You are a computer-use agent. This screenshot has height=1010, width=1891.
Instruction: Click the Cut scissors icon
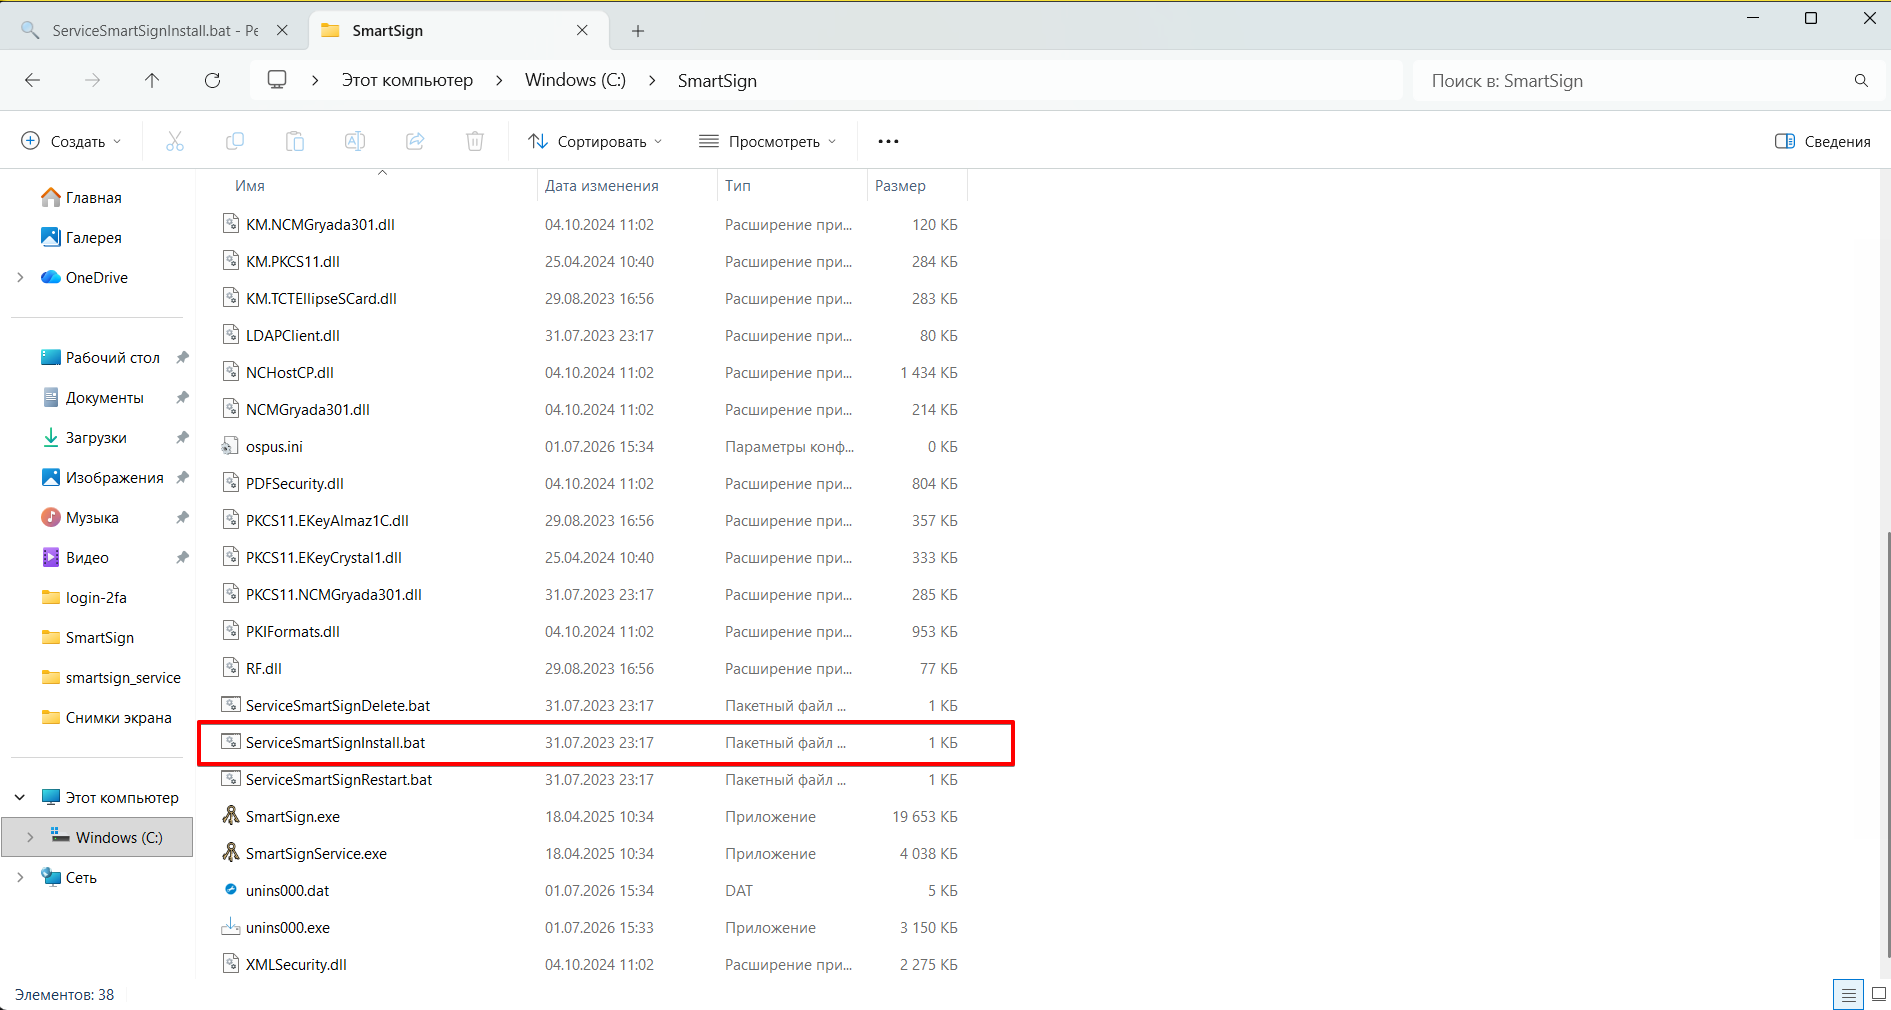tap(175, 141)
